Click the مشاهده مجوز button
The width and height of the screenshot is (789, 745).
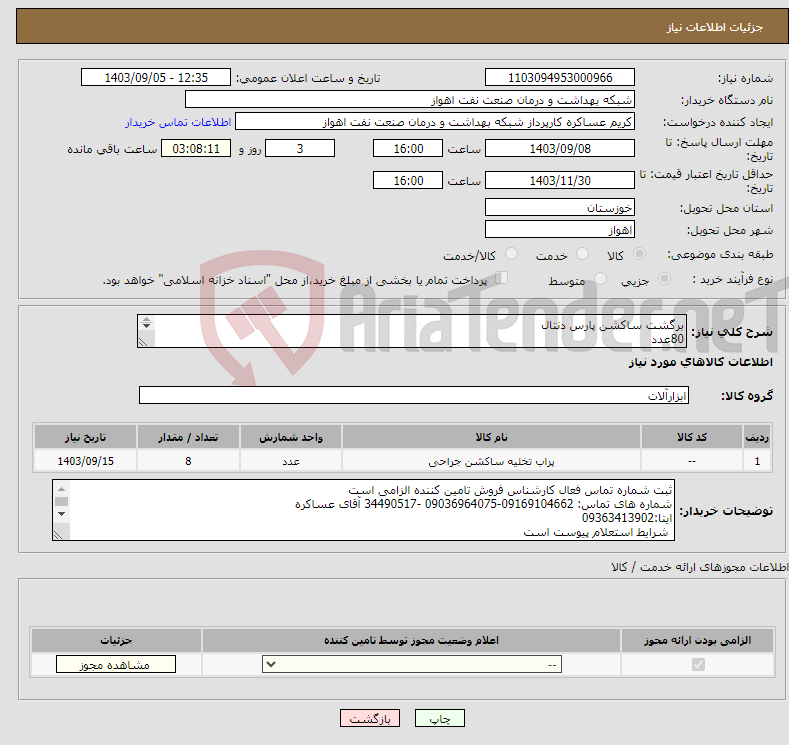pos(116,665)
